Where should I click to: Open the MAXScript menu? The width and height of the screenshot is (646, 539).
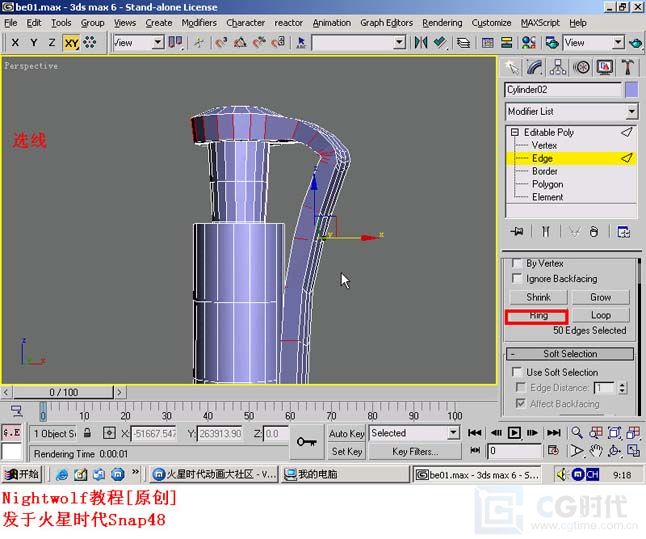[540, 23]
